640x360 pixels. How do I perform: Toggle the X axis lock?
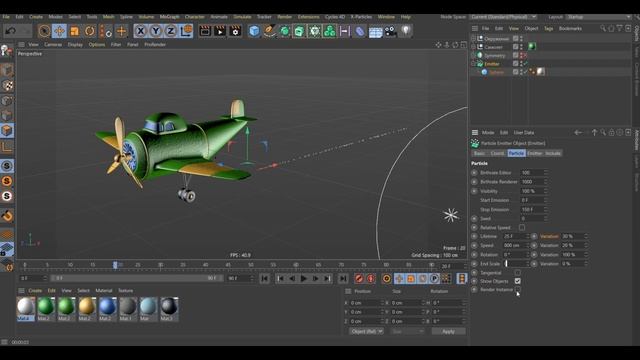141,31
